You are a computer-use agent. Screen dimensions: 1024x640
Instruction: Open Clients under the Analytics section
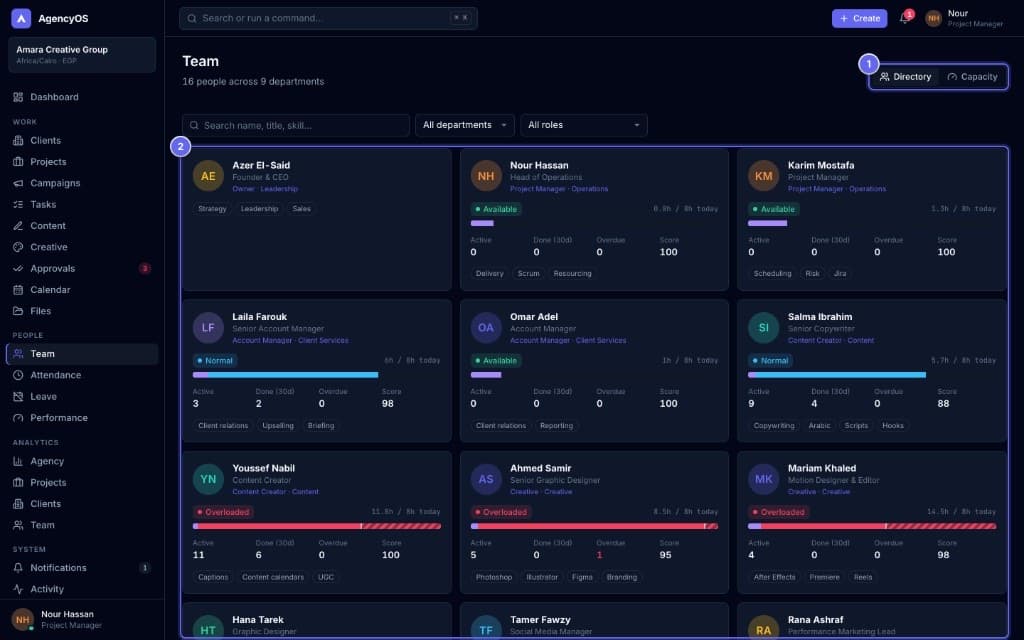(x=82, y=504)
